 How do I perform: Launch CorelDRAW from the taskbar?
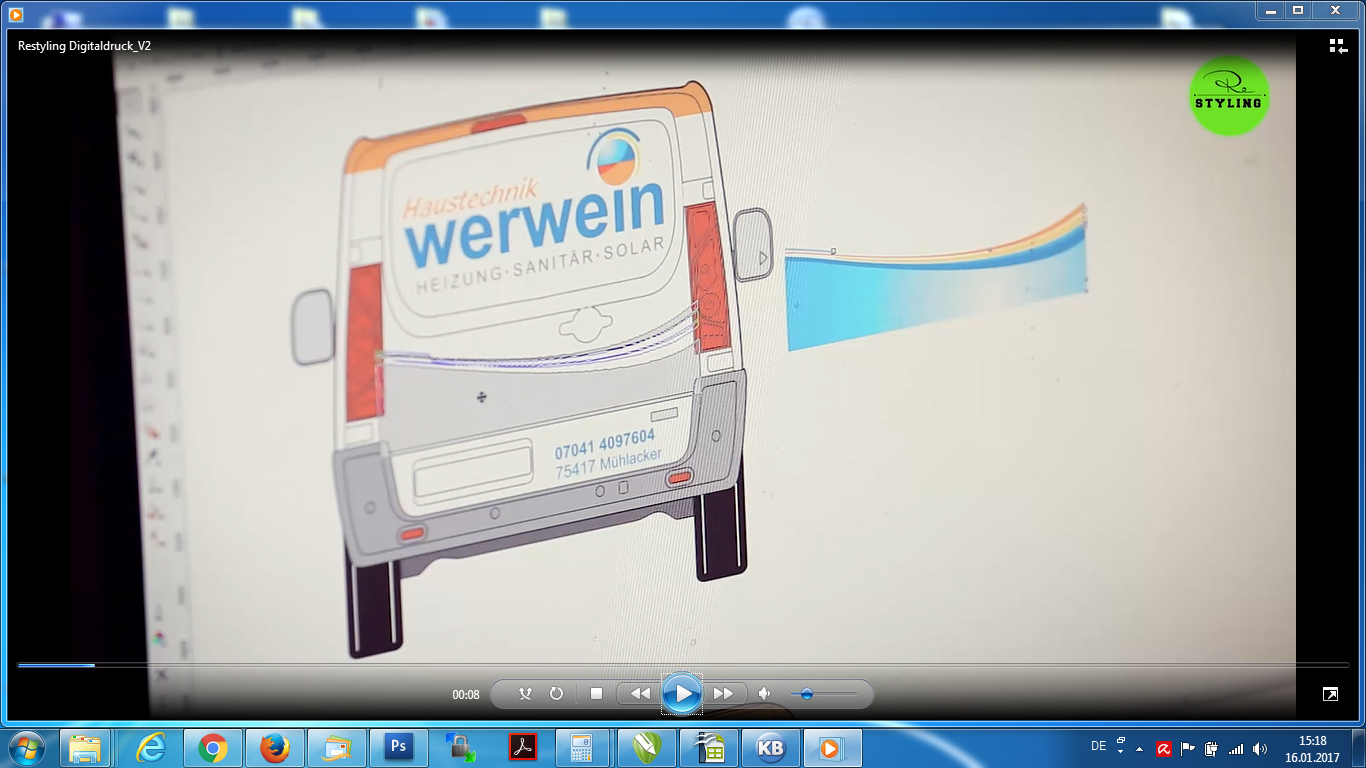point(646,748)
